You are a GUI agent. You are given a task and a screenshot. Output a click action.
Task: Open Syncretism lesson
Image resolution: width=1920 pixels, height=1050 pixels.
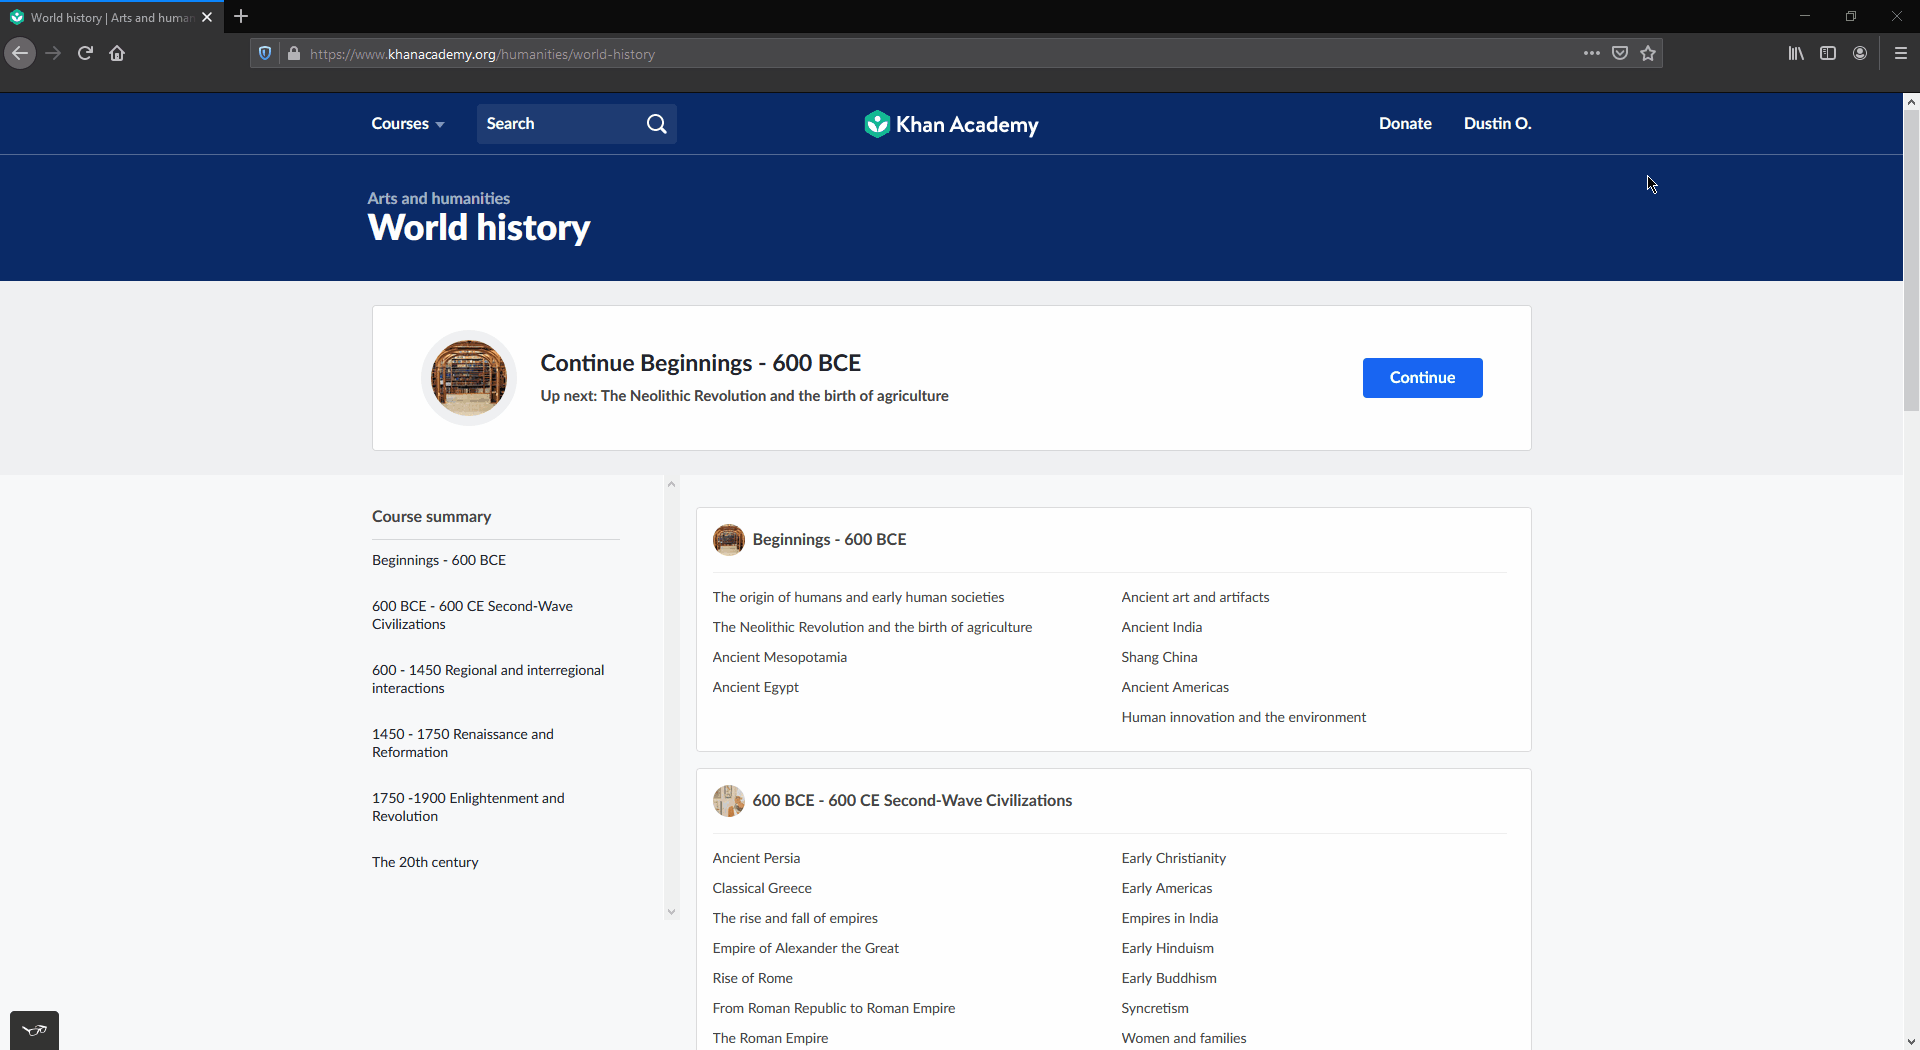point(1155,1008)
